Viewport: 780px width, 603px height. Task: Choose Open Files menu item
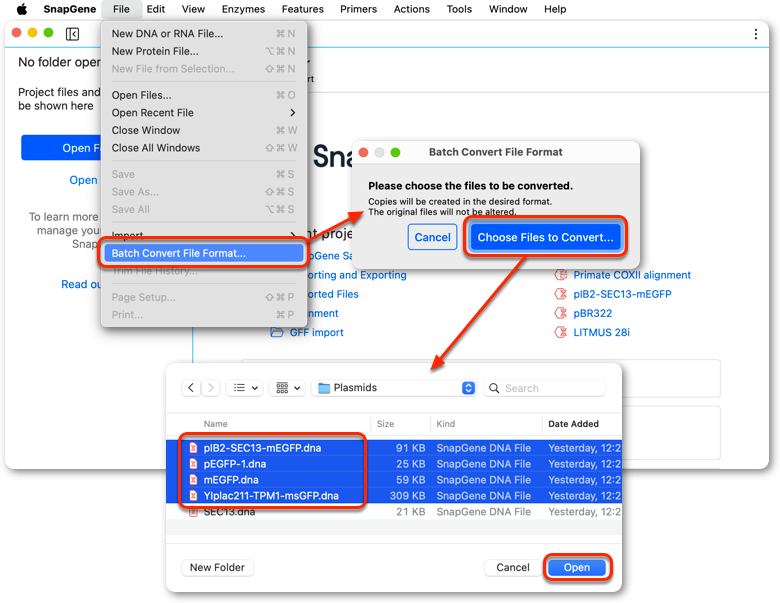[203, 95]
